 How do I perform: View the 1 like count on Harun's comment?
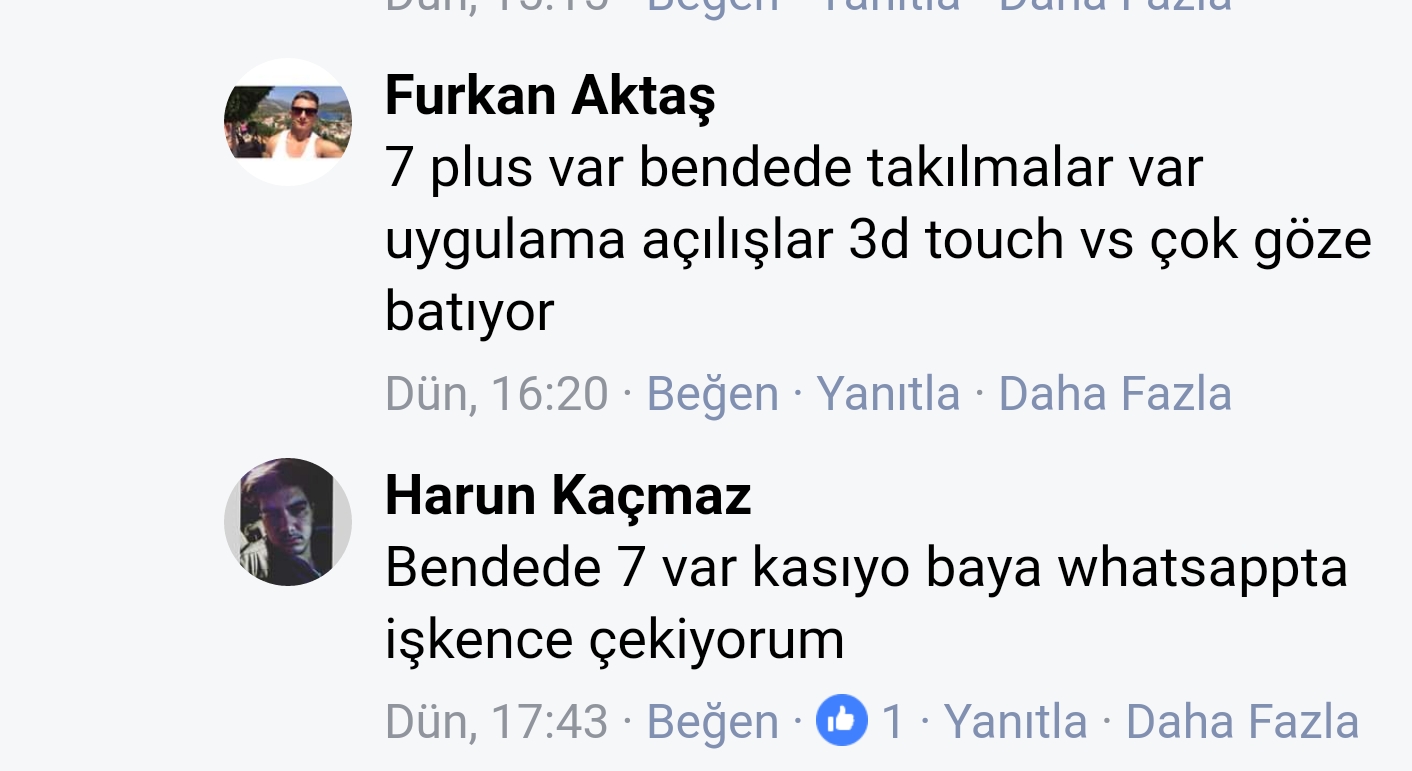click(x=892, y=722)
